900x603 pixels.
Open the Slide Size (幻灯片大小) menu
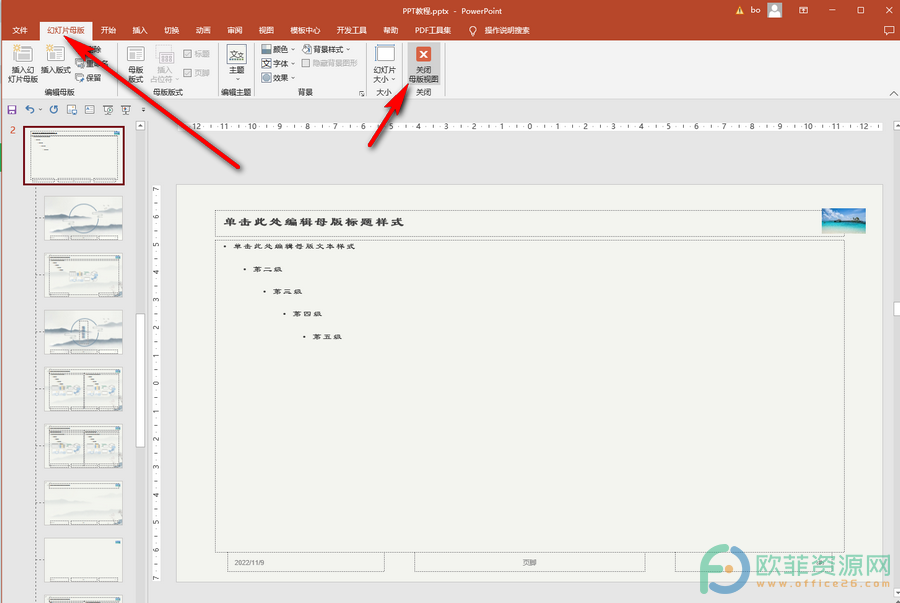pyautogui.click(x=384, y=64)
